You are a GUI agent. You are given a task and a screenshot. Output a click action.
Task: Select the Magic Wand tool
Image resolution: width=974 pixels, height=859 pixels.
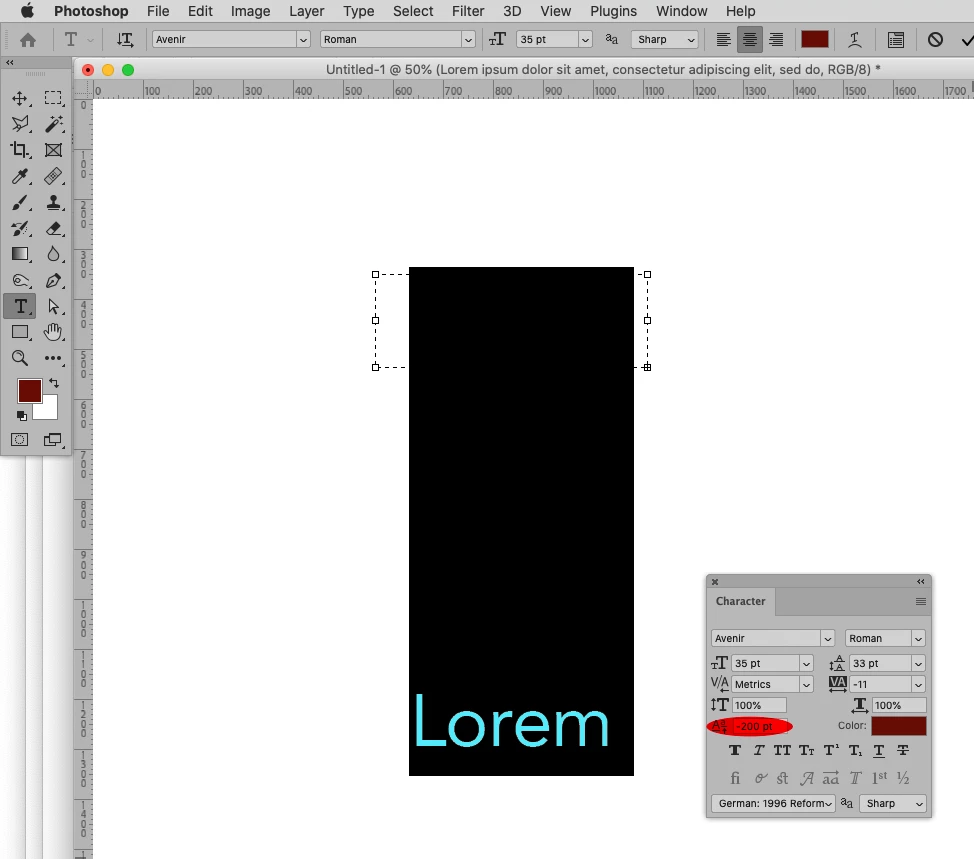(53, 124)
